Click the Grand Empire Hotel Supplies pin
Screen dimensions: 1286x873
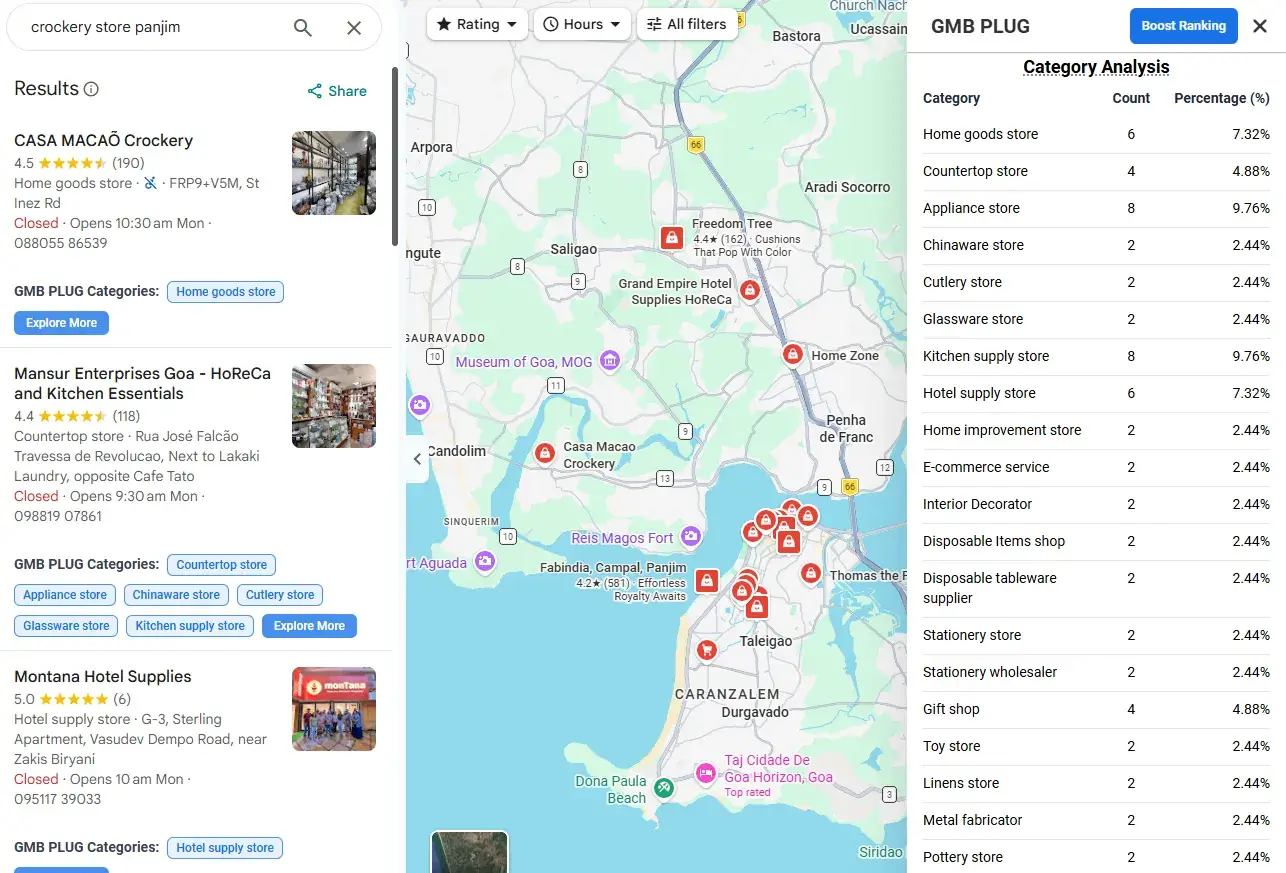click(749, 291)
